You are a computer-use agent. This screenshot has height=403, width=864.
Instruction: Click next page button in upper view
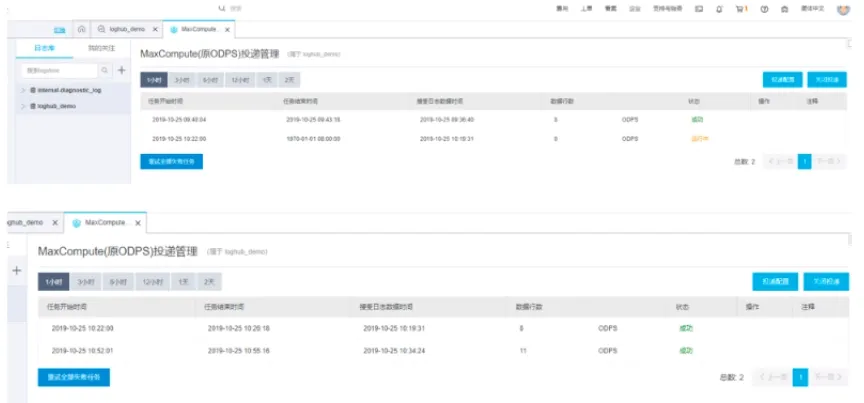(829, 162)
